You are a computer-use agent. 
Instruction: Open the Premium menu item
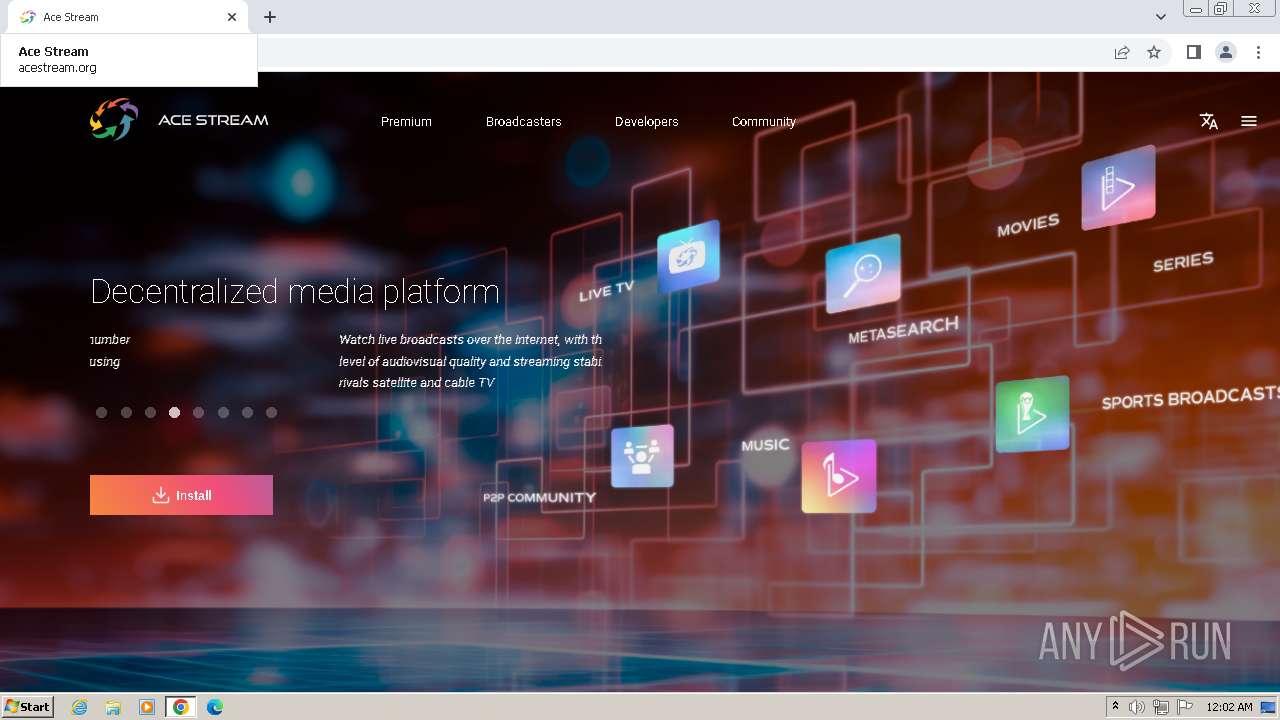406,122
